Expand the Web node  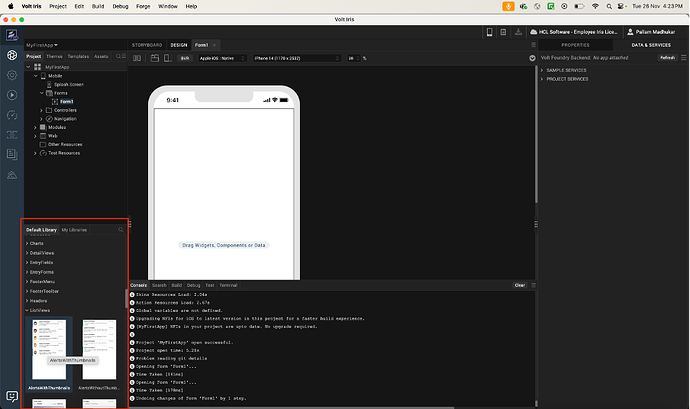(x=36, y=136)
